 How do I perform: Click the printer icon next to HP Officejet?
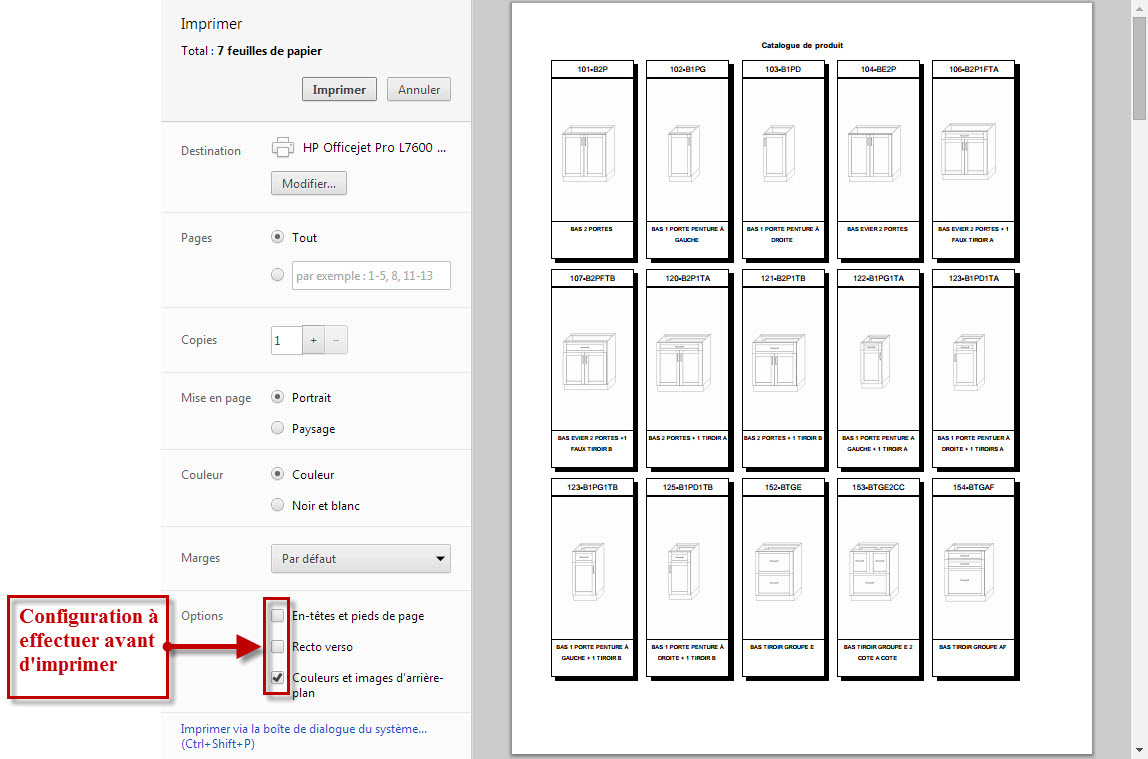[x=282, y=147]
